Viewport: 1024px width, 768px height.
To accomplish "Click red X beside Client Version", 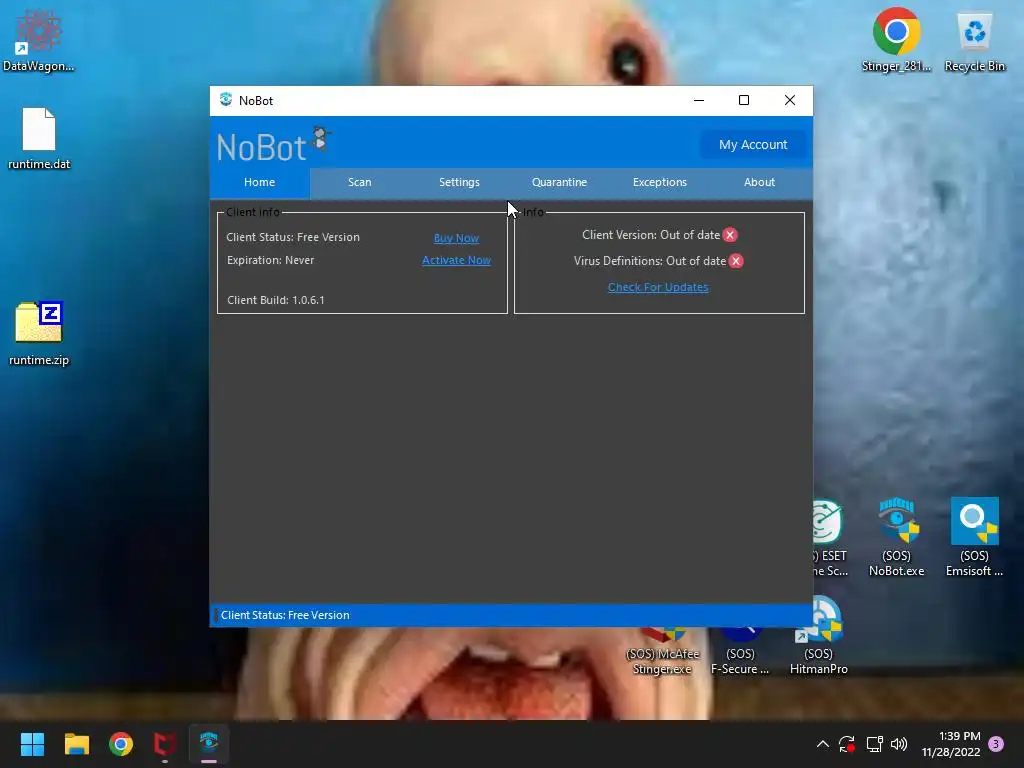I will coord(730,235).
